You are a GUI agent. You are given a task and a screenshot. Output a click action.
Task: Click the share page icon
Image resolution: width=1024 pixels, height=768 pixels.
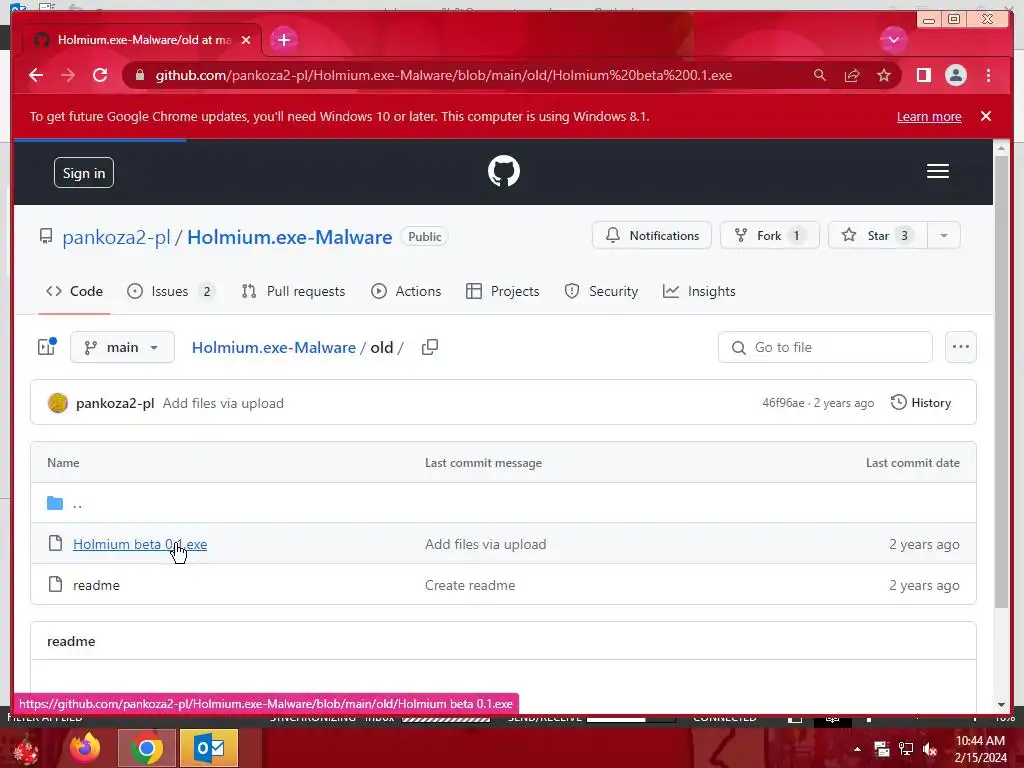pyautogui.click(x=852, y=75)
